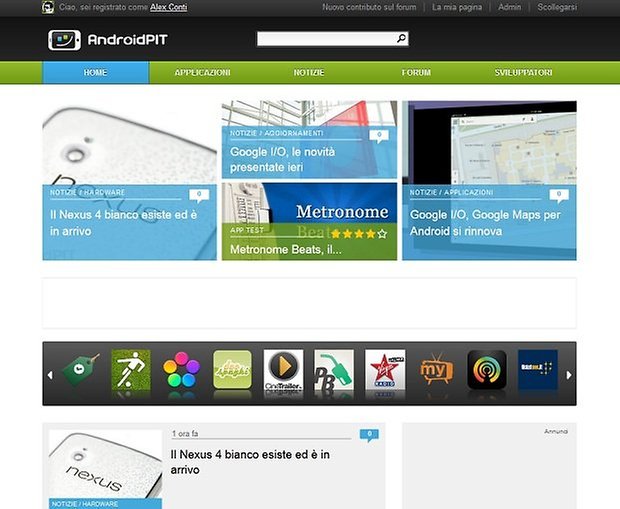620x509 pixels.
Task: Open Google Maps per Android si rinnova
Action: click(x=489, y=180)
